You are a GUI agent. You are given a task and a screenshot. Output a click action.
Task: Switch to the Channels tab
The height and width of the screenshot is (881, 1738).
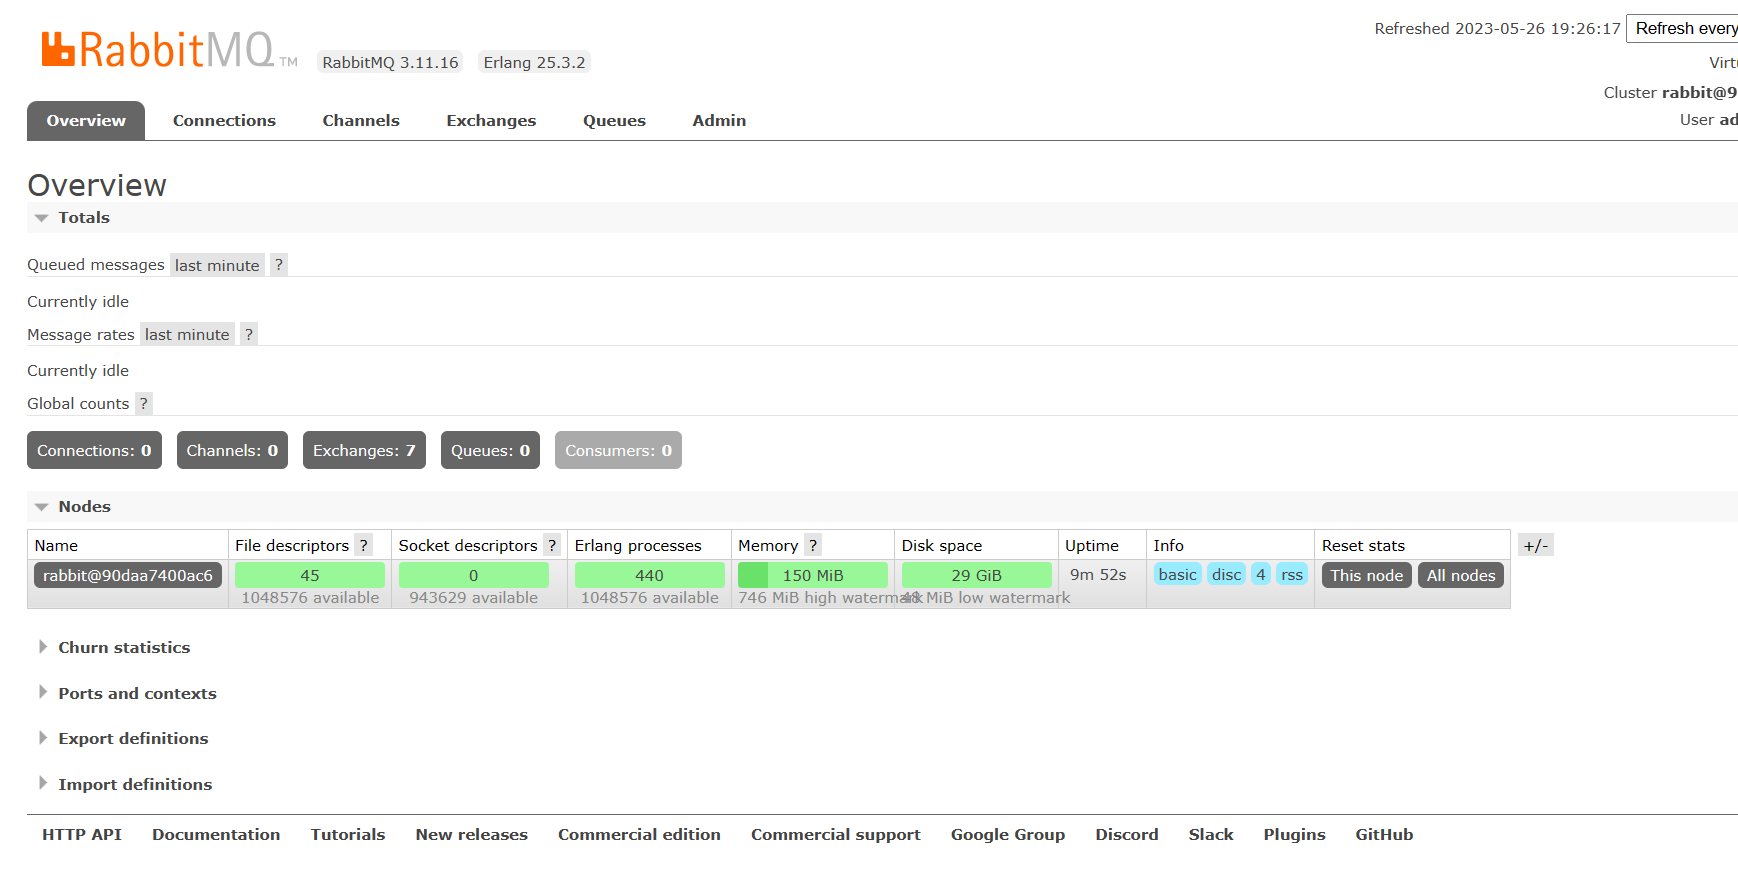pos(361,120)
